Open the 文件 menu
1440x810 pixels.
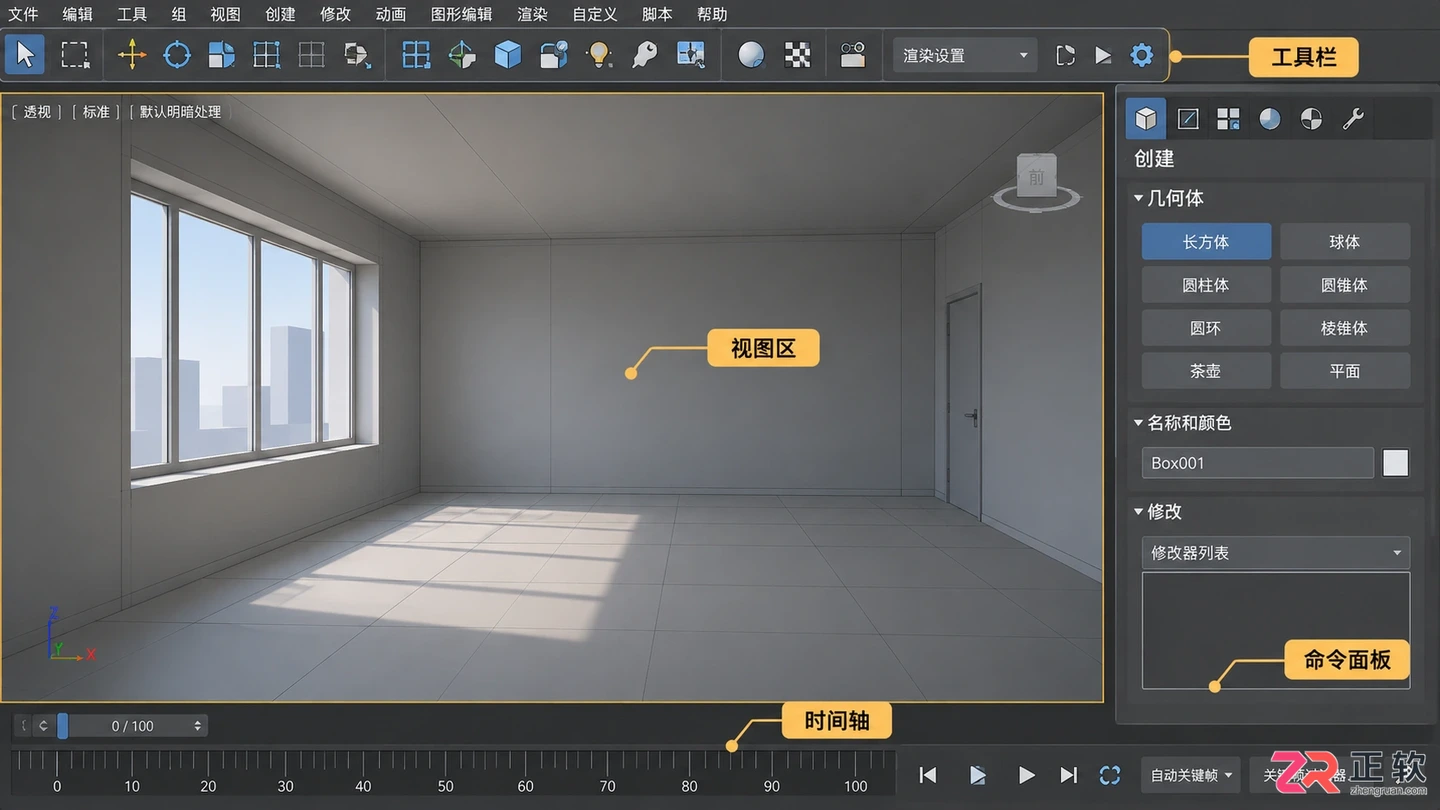(23, 14)
